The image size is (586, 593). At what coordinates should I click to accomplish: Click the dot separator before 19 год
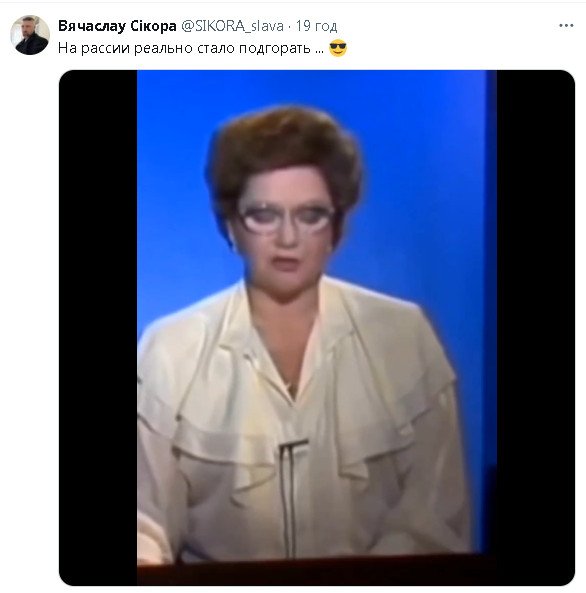(289, 26)
